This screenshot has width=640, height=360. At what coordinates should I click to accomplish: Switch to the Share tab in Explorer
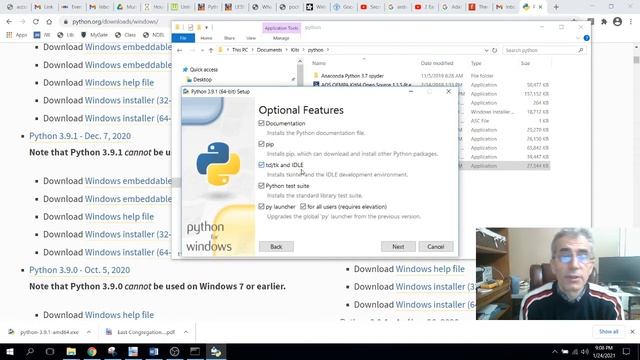point(229,38)
